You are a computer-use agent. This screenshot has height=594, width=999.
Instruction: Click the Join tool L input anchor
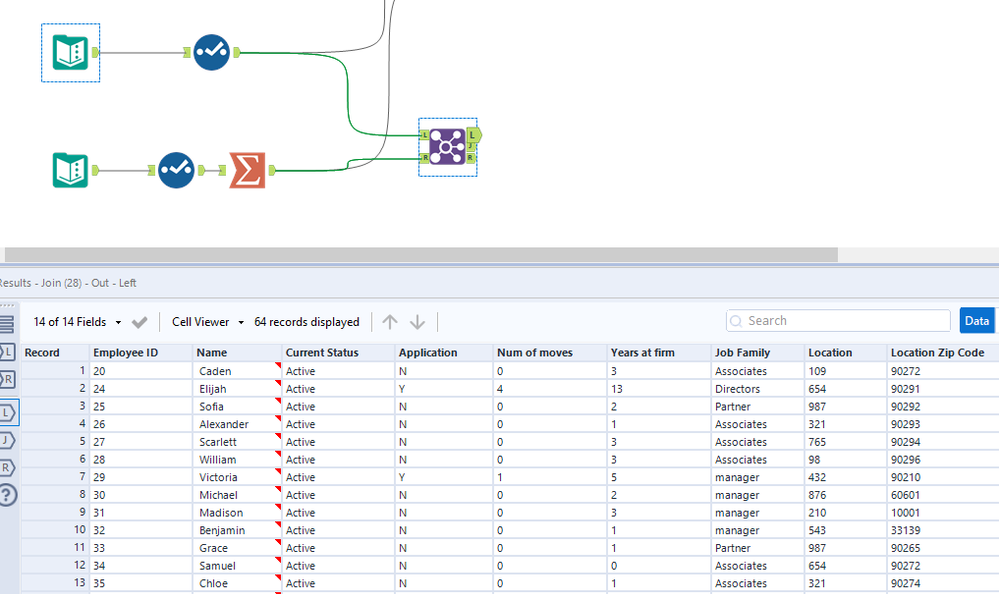(x=425, y=135)
